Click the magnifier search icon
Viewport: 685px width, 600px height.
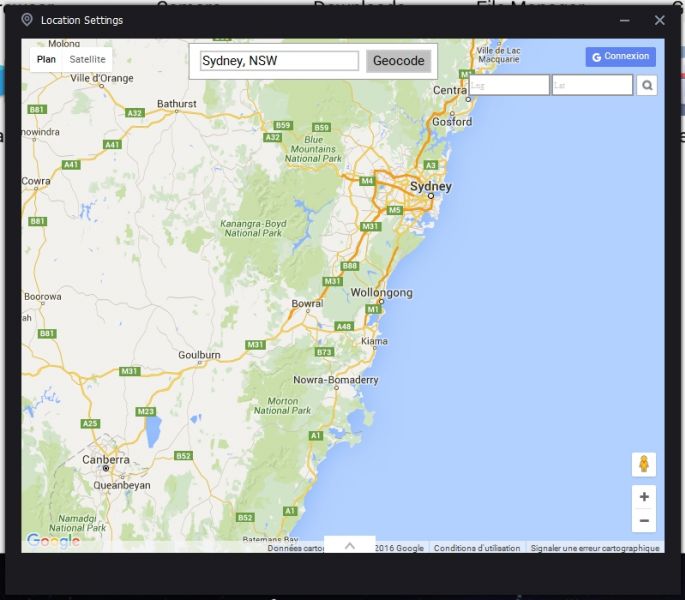[x=647, y=85]
